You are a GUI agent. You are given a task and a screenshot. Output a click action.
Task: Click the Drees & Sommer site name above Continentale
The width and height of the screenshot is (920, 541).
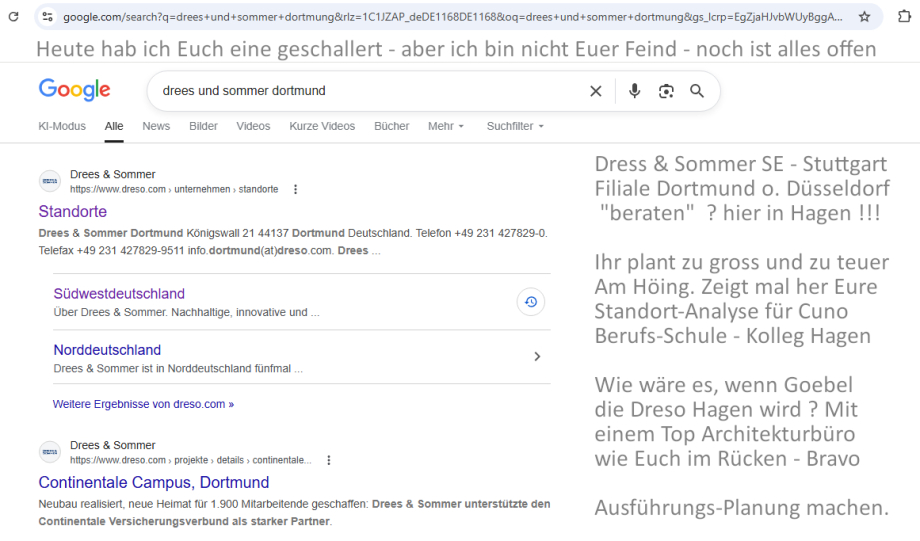pyautogui.click(x=113, y=445)
